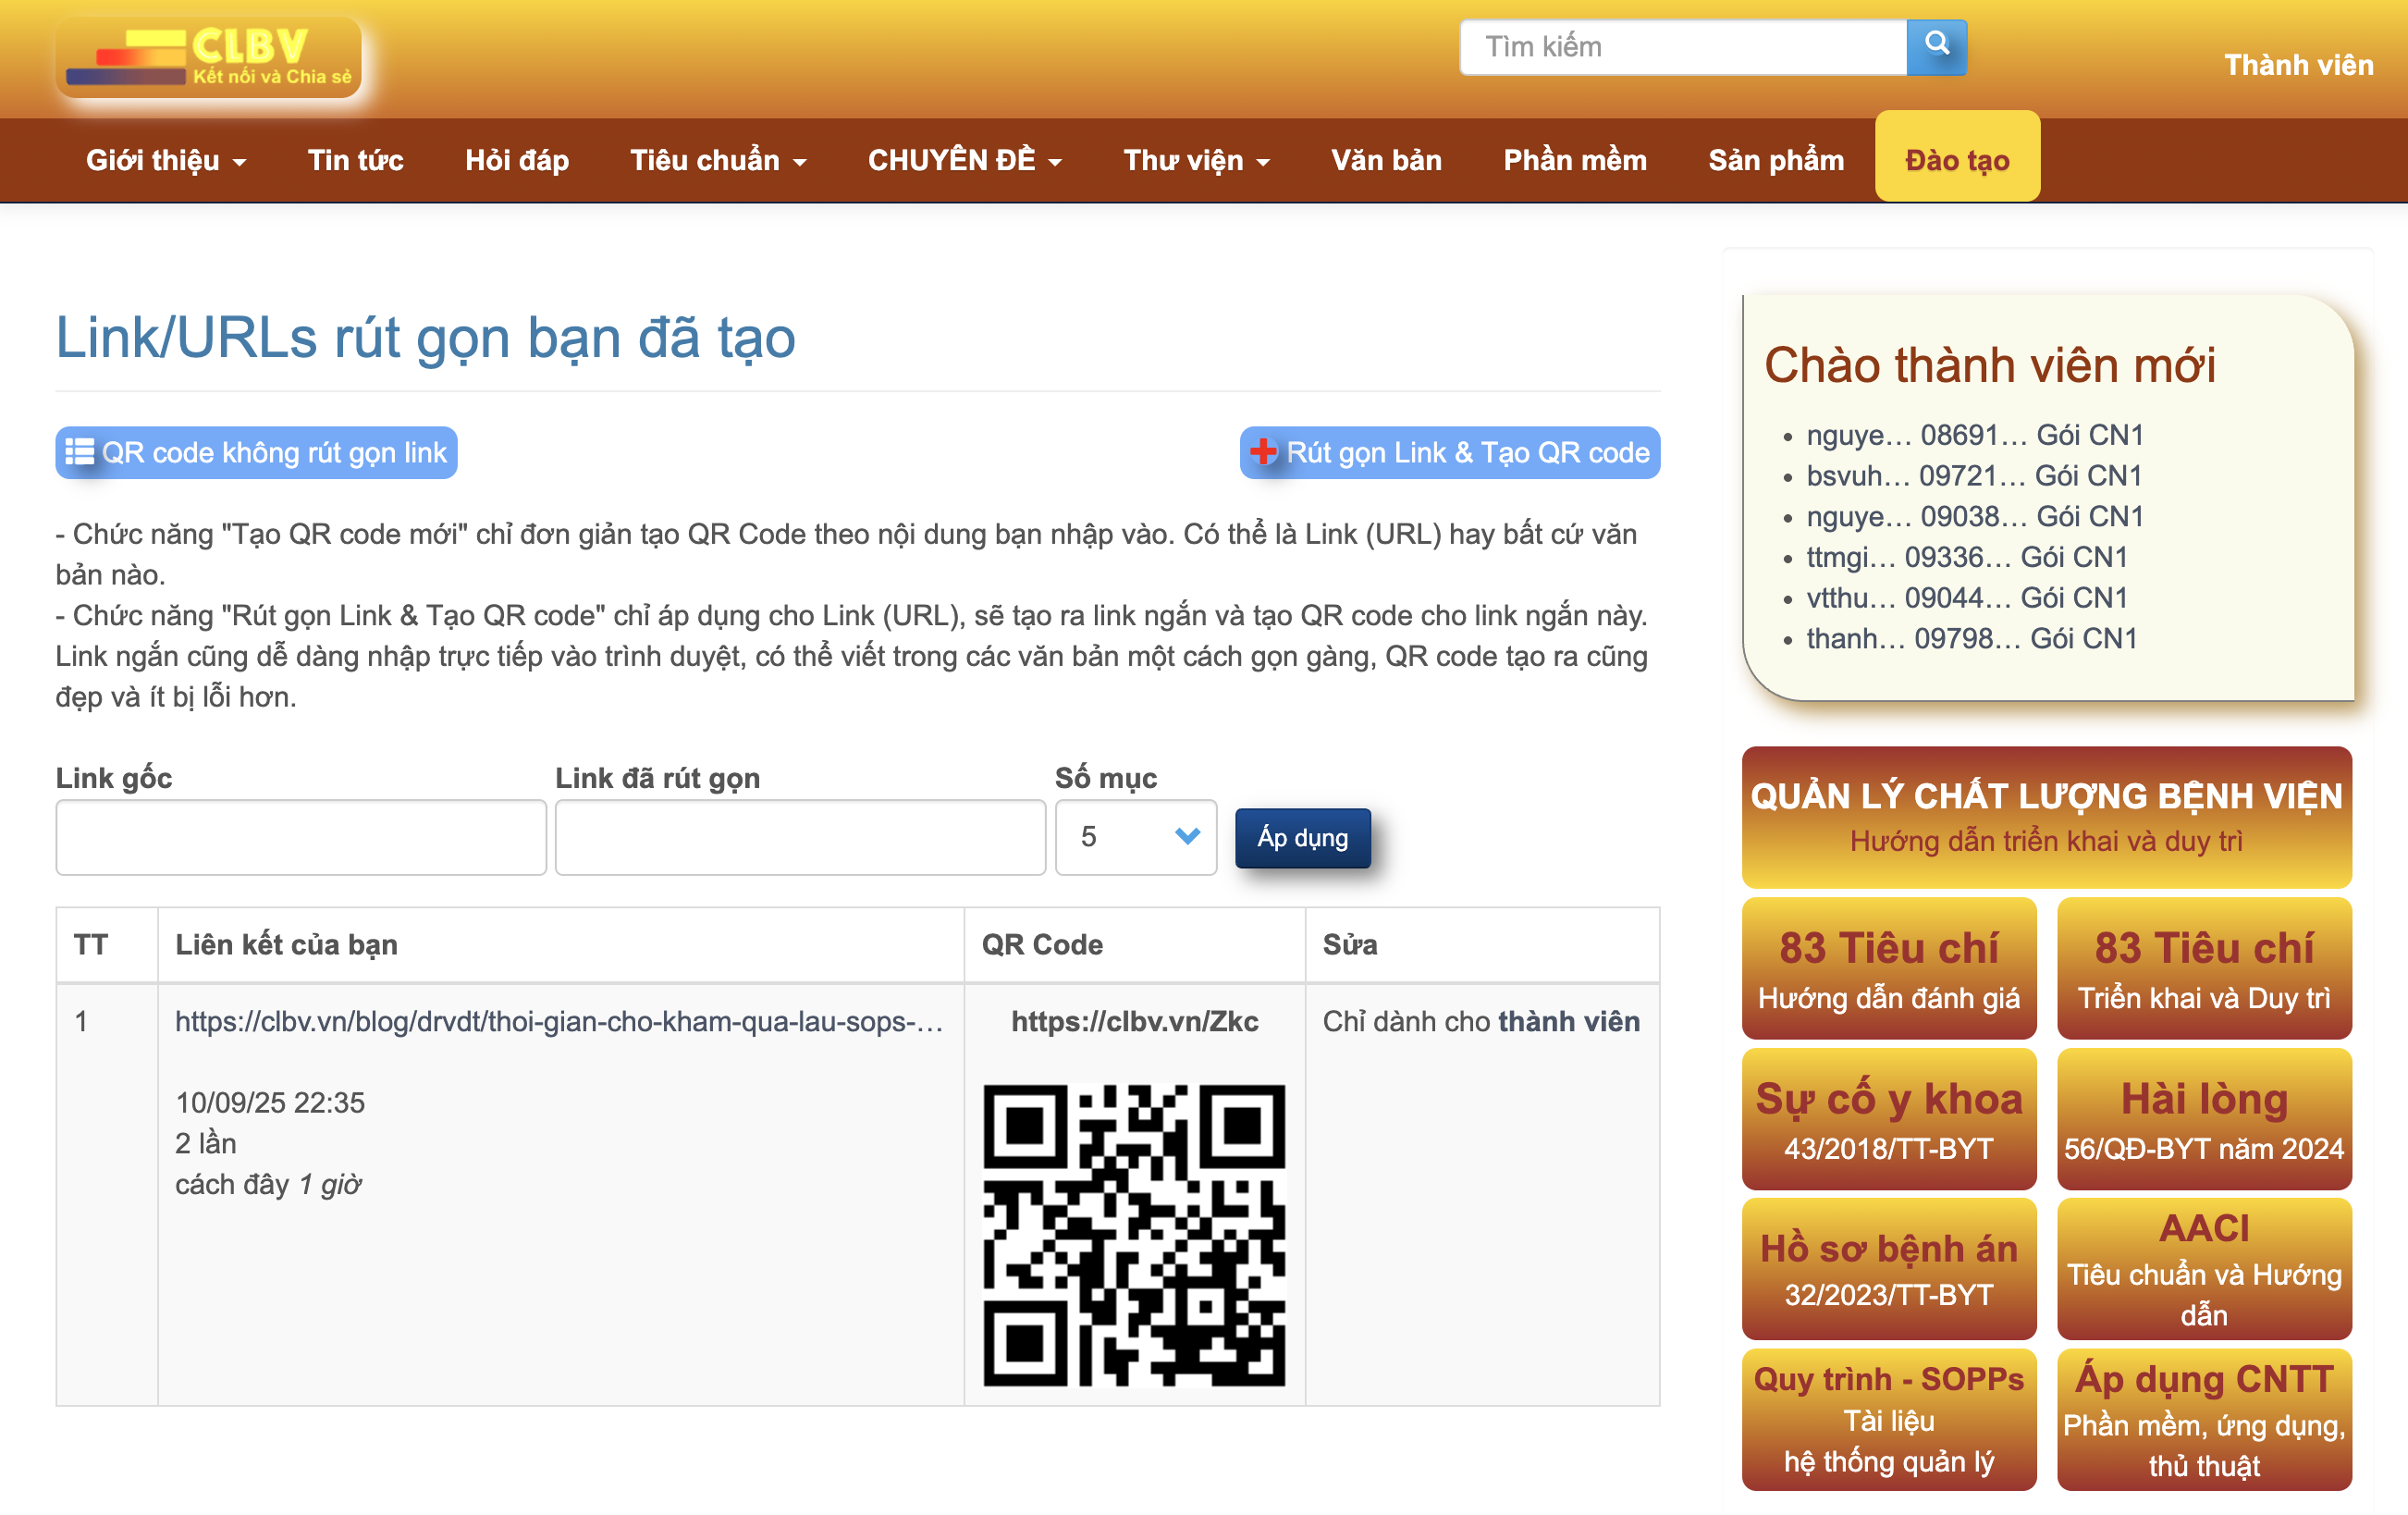Image resolution: width=2408 pixels, height=1515 pixels.
Task: Open the short link https://clbv.vn/Zkc
Action: [x=1134, y=1021]
